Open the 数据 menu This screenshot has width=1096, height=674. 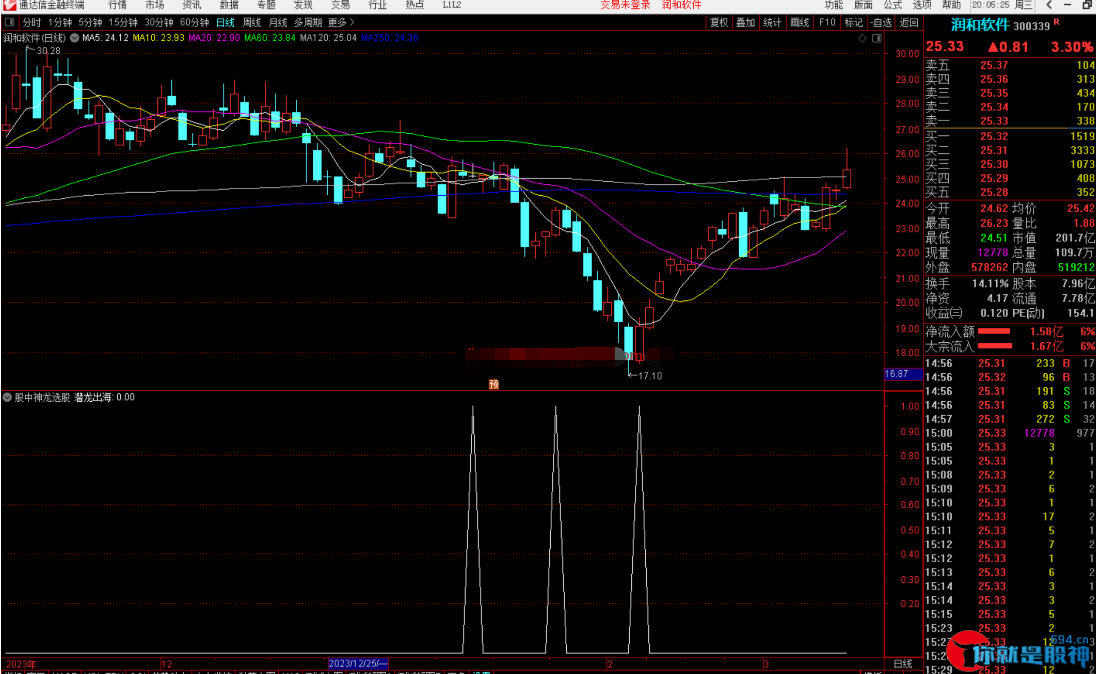coord(229,5)
